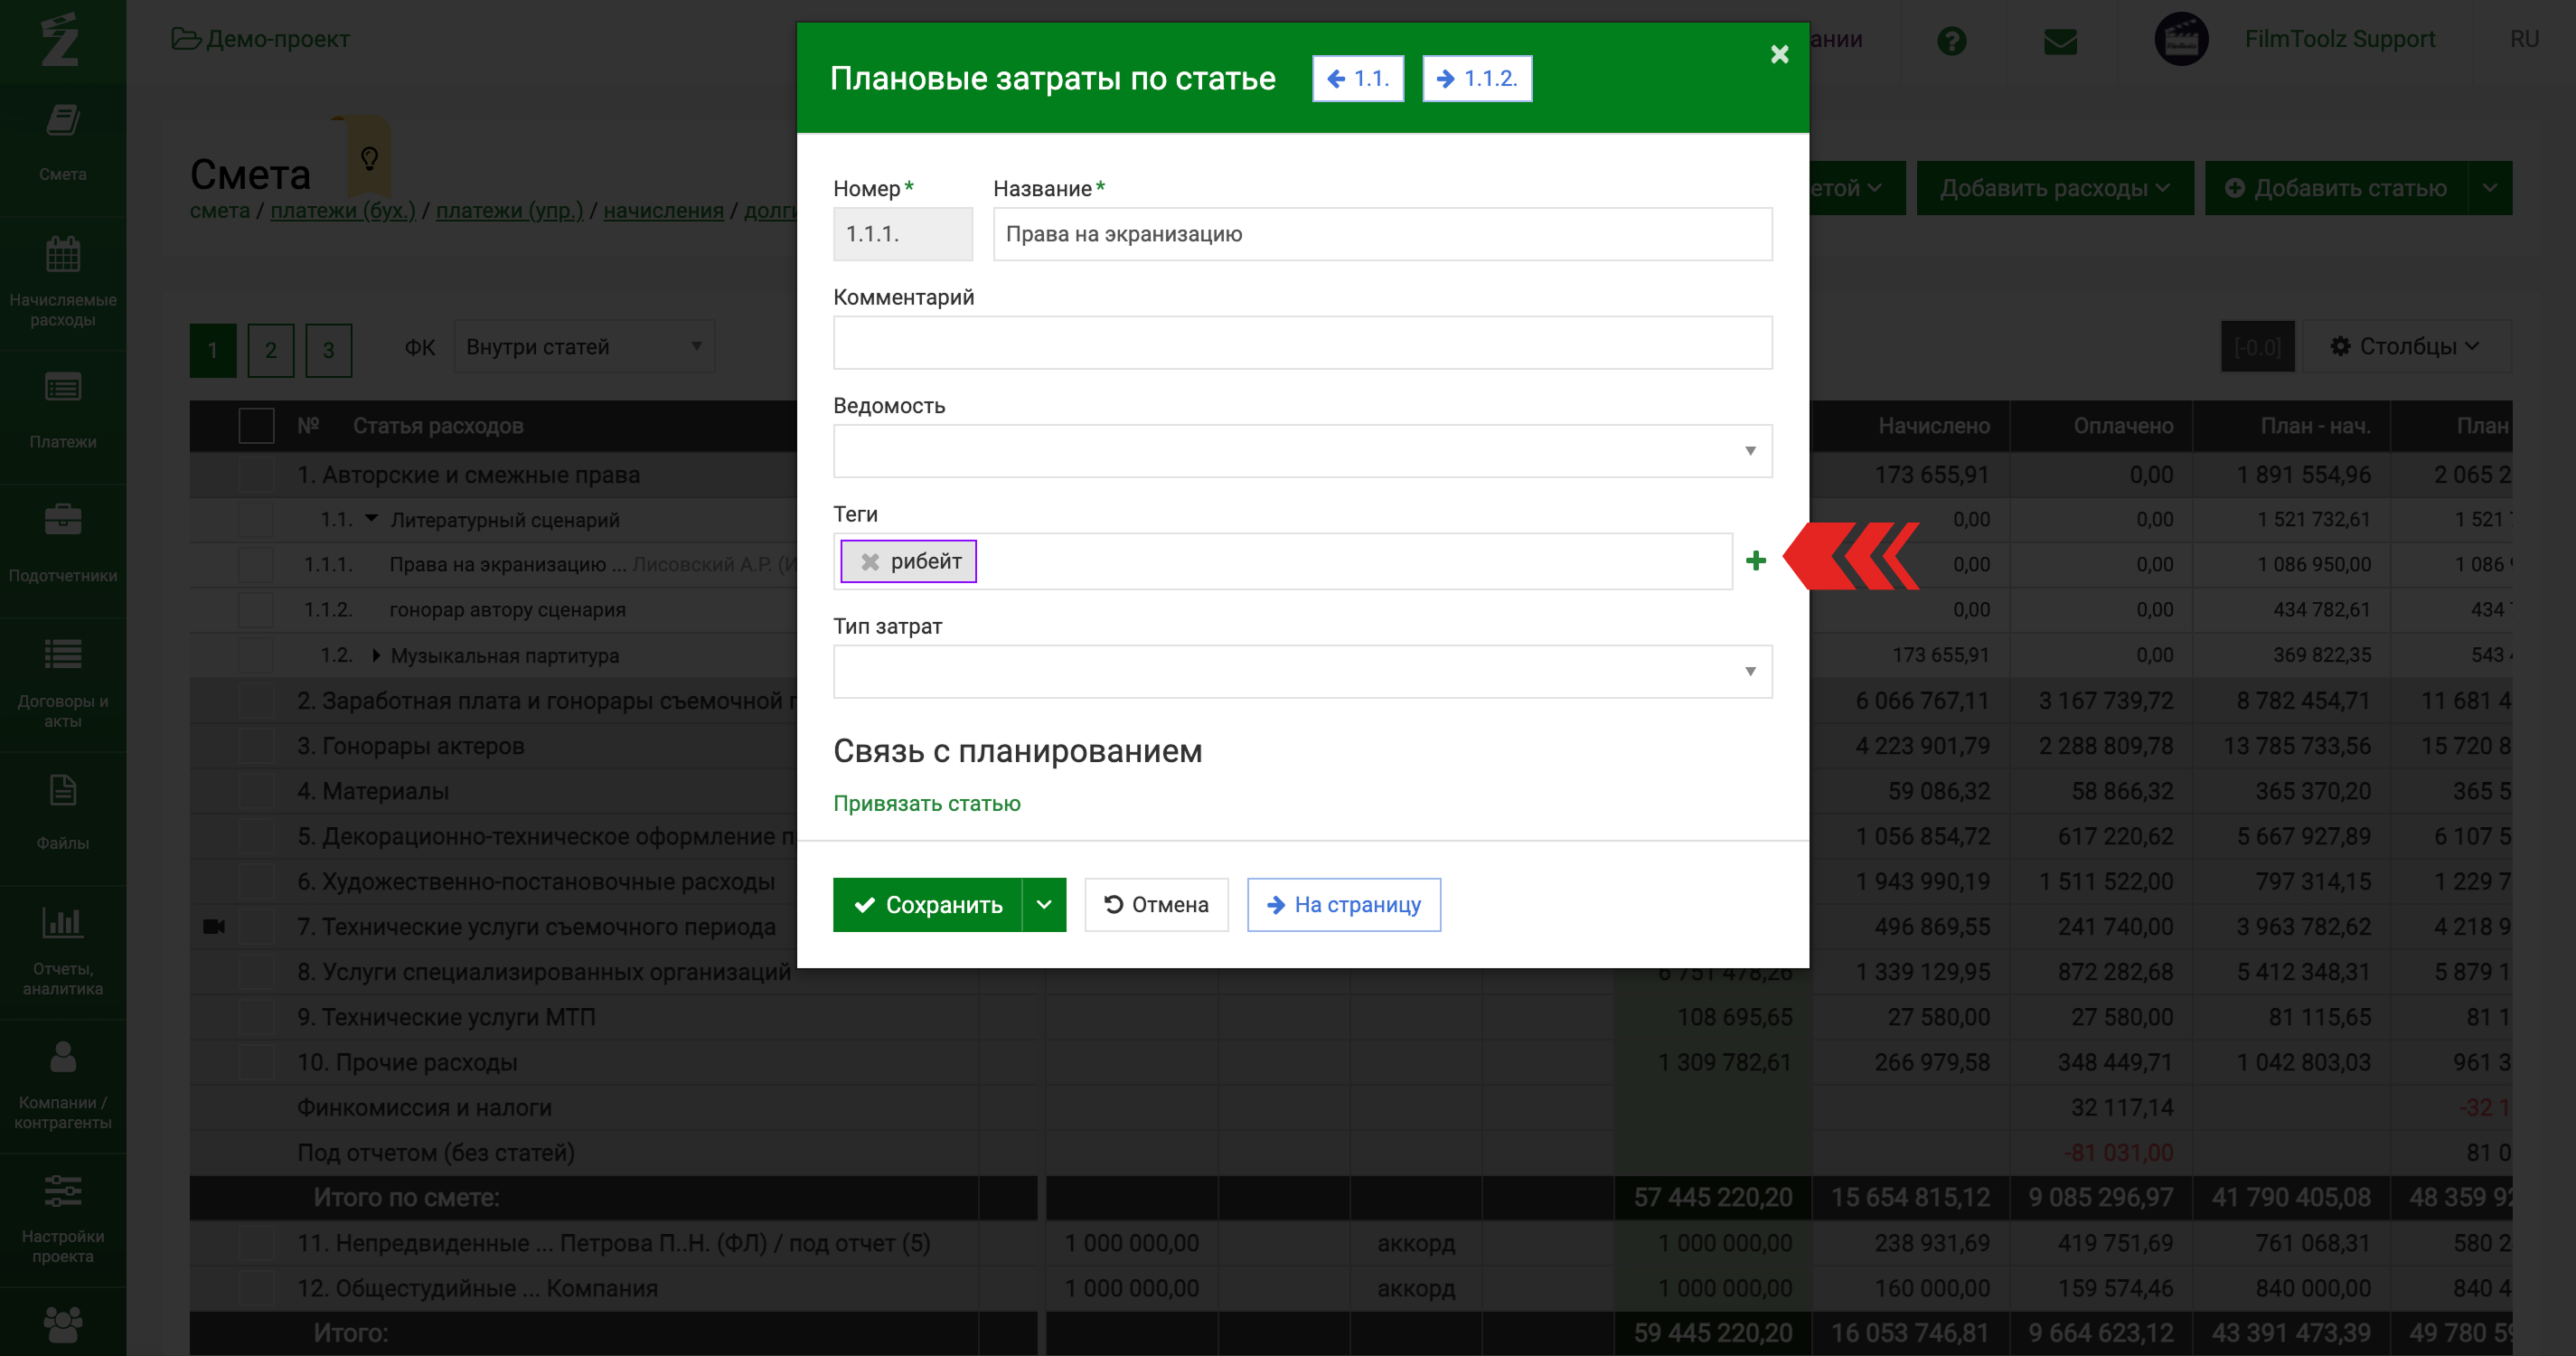The height and width of the screenshot is (1356, 2576).
Task: Open the платежи (упр.) view link
Action: pyautogui.click(x=509, y=211)
